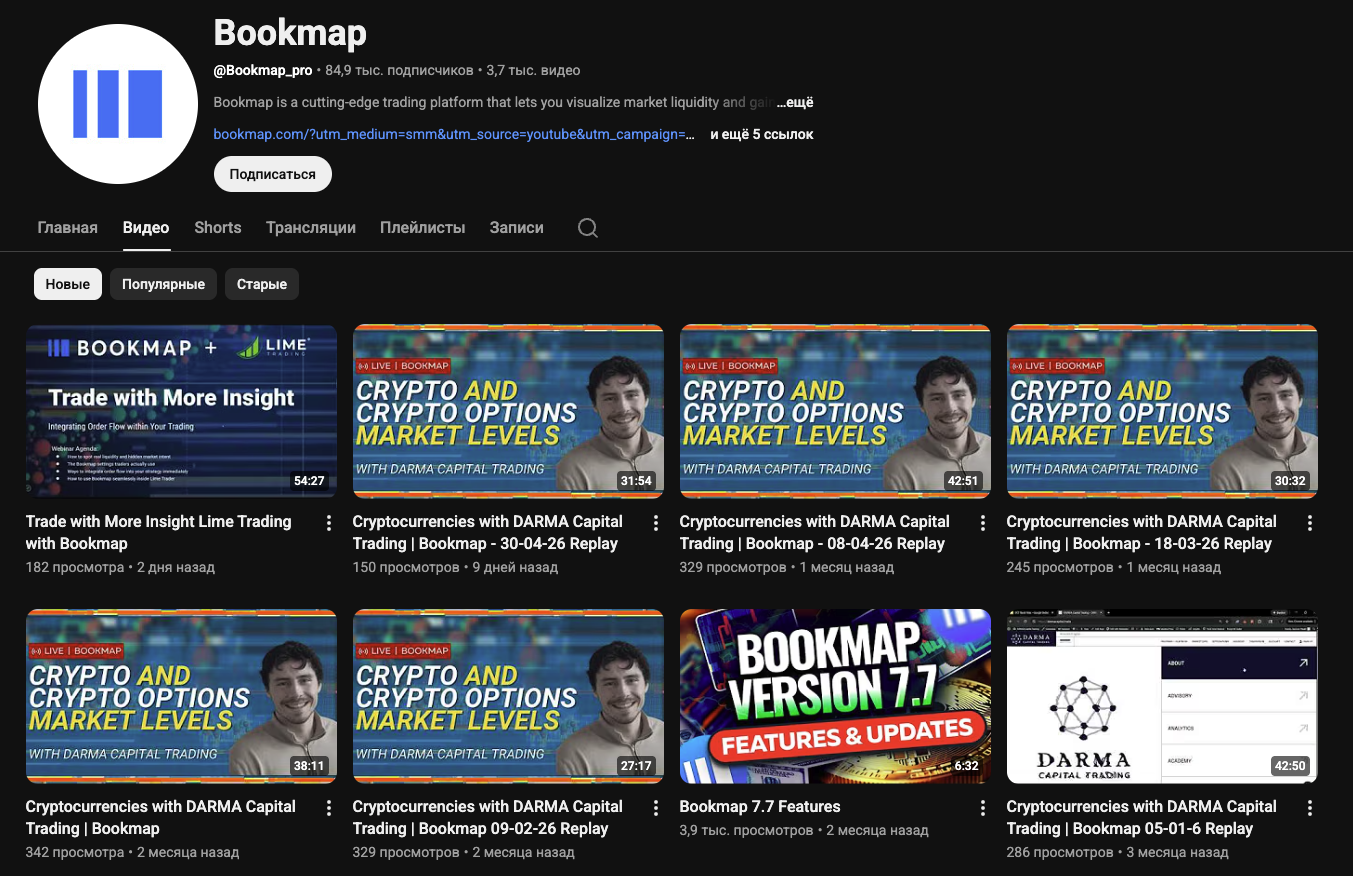Open options menu for 09-02-26 Replay video

(656, 808)
